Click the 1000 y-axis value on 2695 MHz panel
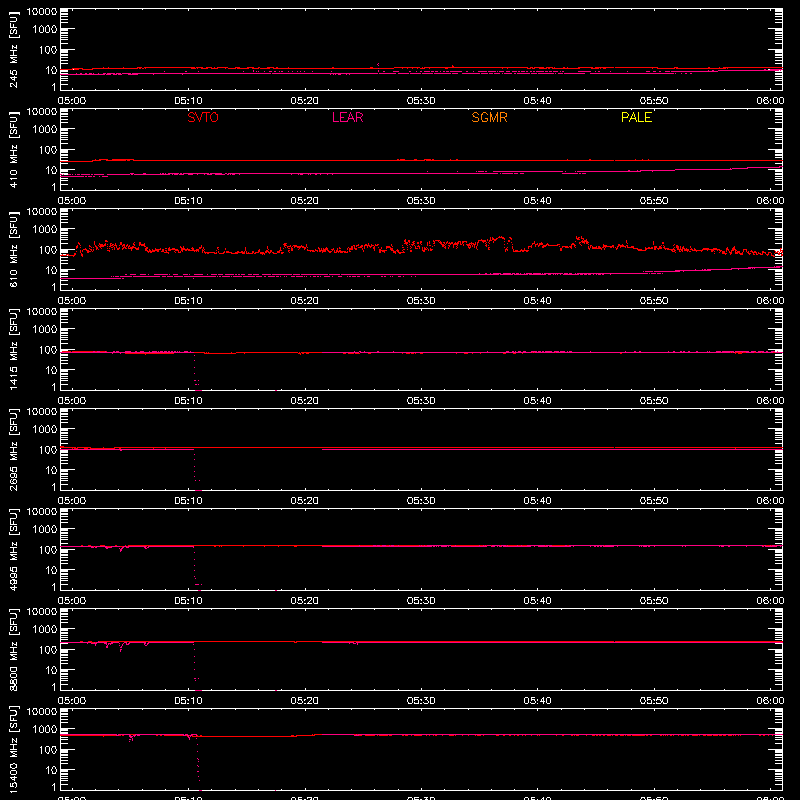 45,430
